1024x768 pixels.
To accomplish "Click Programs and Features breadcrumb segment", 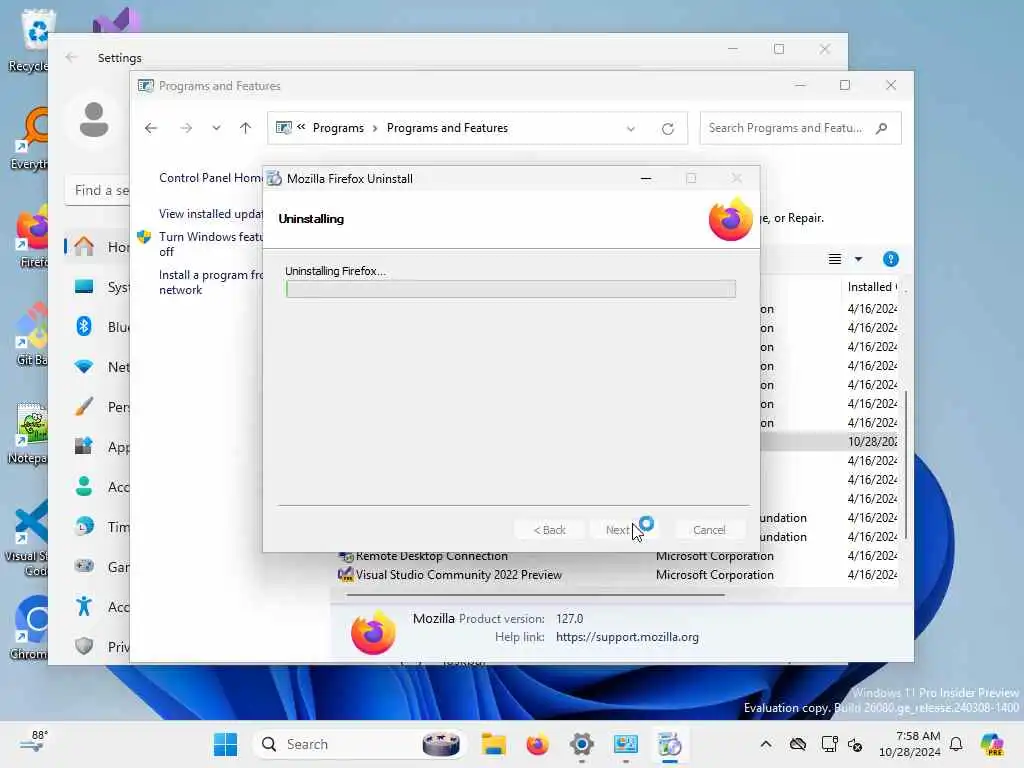I will coord(447,128).
